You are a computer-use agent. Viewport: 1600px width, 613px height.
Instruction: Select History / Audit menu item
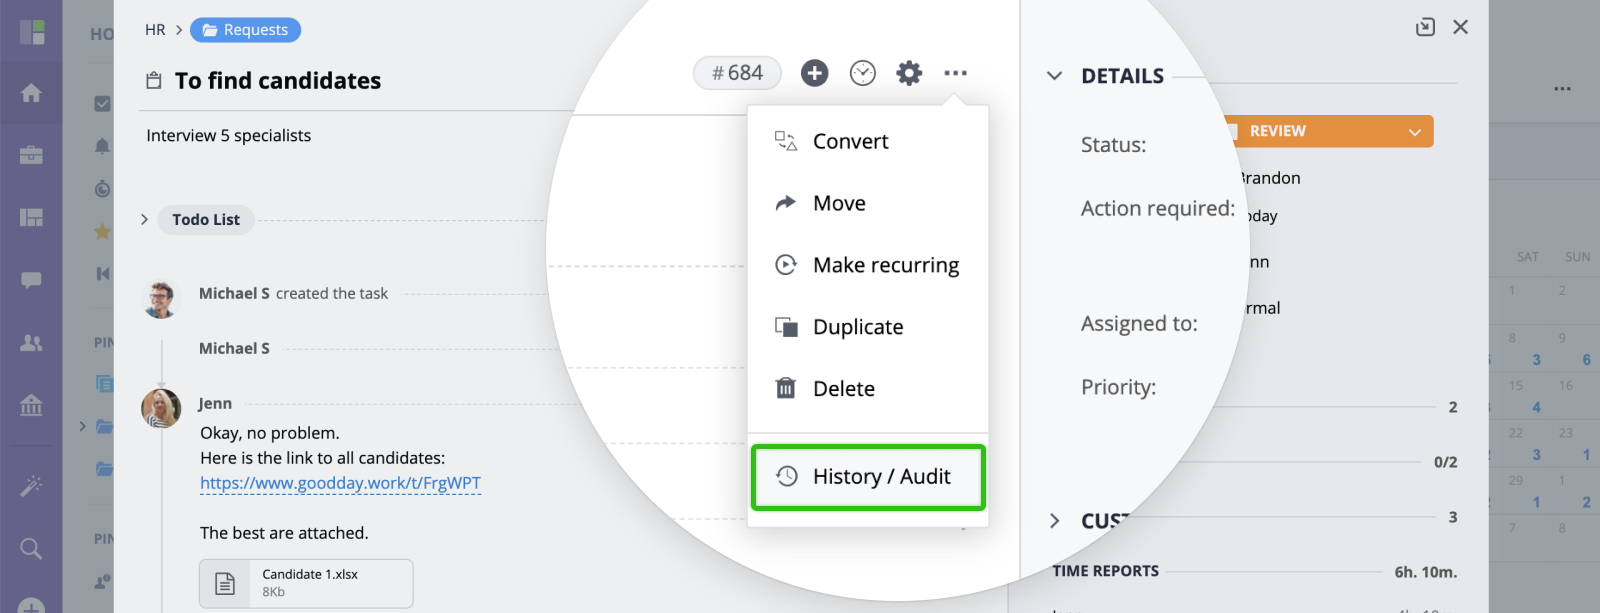[x=868, y=477]
